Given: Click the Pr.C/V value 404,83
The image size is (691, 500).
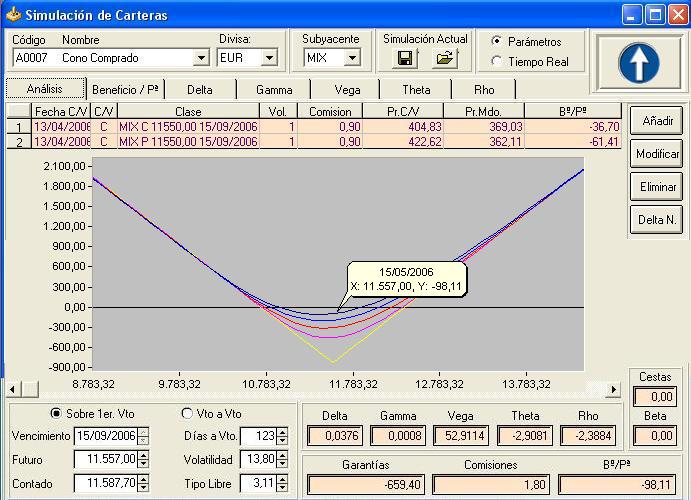Looking at the screenshot, I should 403,127.
